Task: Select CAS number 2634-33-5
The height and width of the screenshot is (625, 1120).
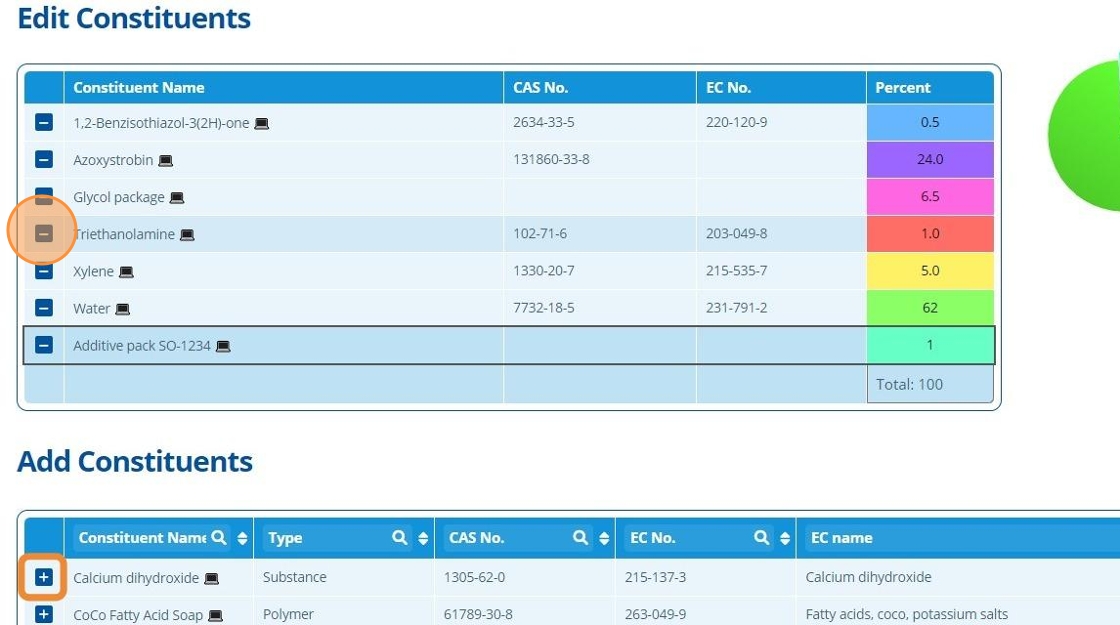Action: [x=543, y=122]
